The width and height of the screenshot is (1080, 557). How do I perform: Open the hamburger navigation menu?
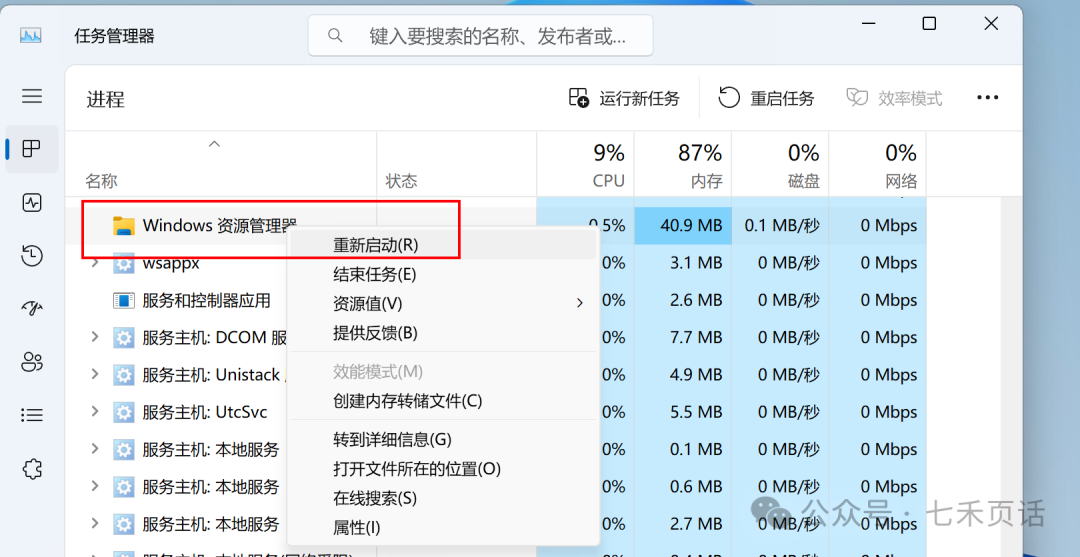pyautogui.click(x=32, y=96)
